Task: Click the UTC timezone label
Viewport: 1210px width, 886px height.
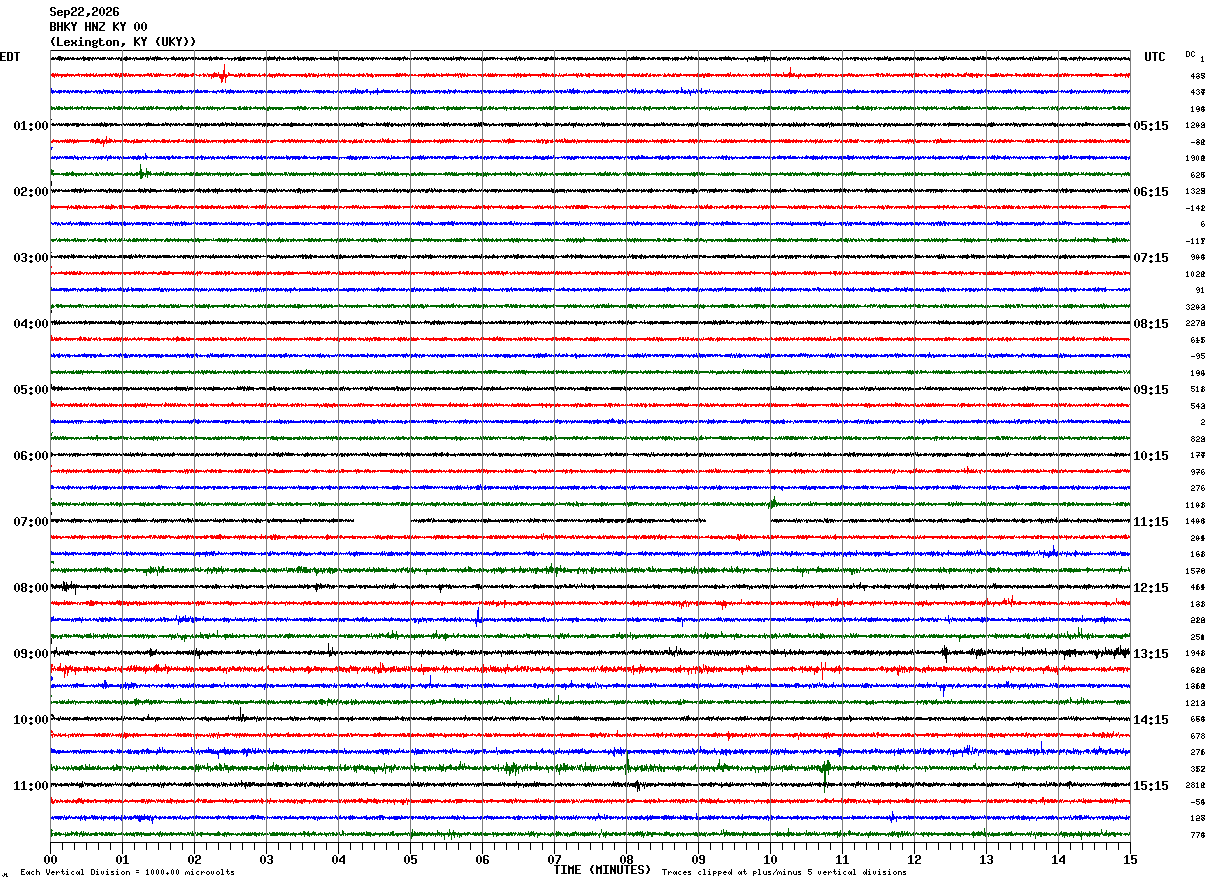Action: (x=1155, y=57)
